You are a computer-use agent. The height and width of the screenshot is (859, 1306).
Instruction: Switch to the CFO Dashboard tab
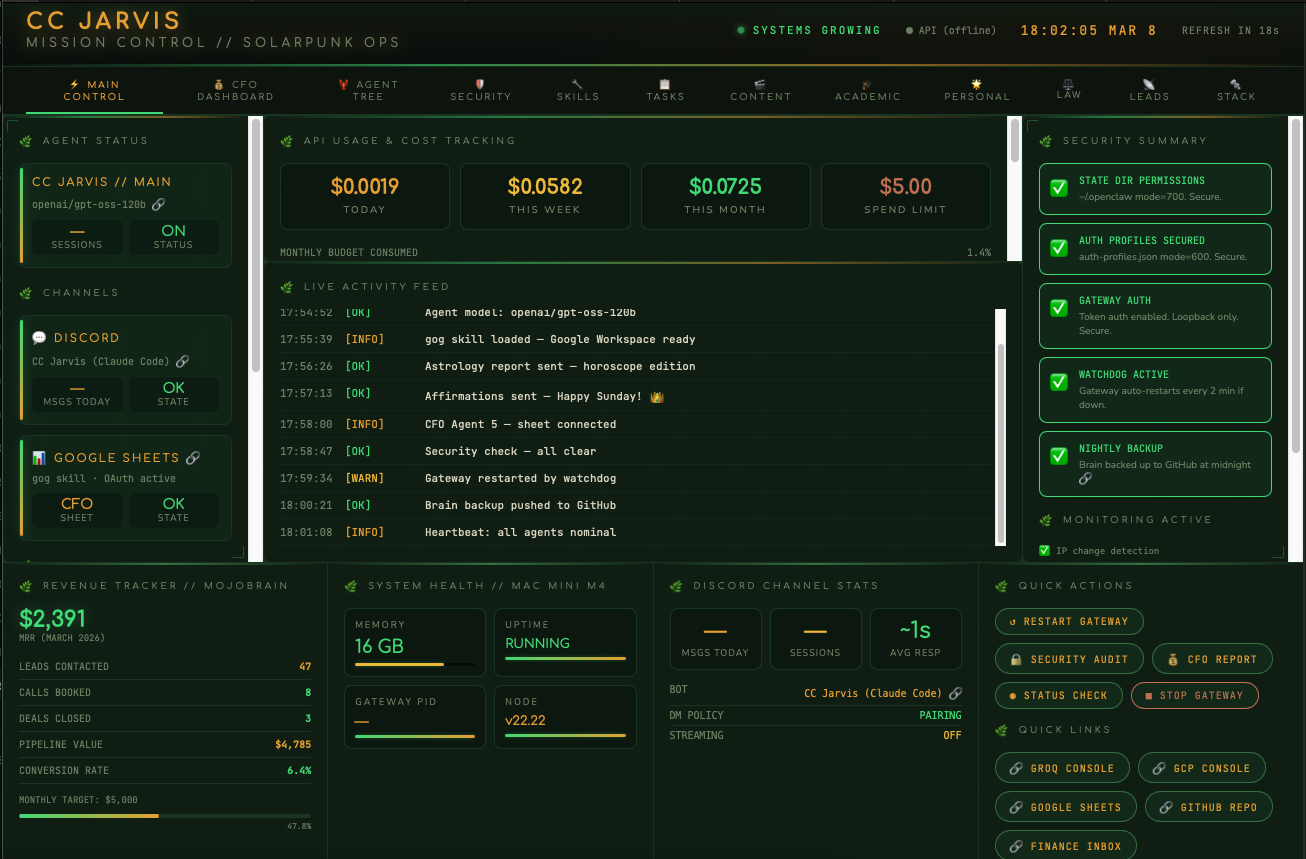[x=236, y=90]
